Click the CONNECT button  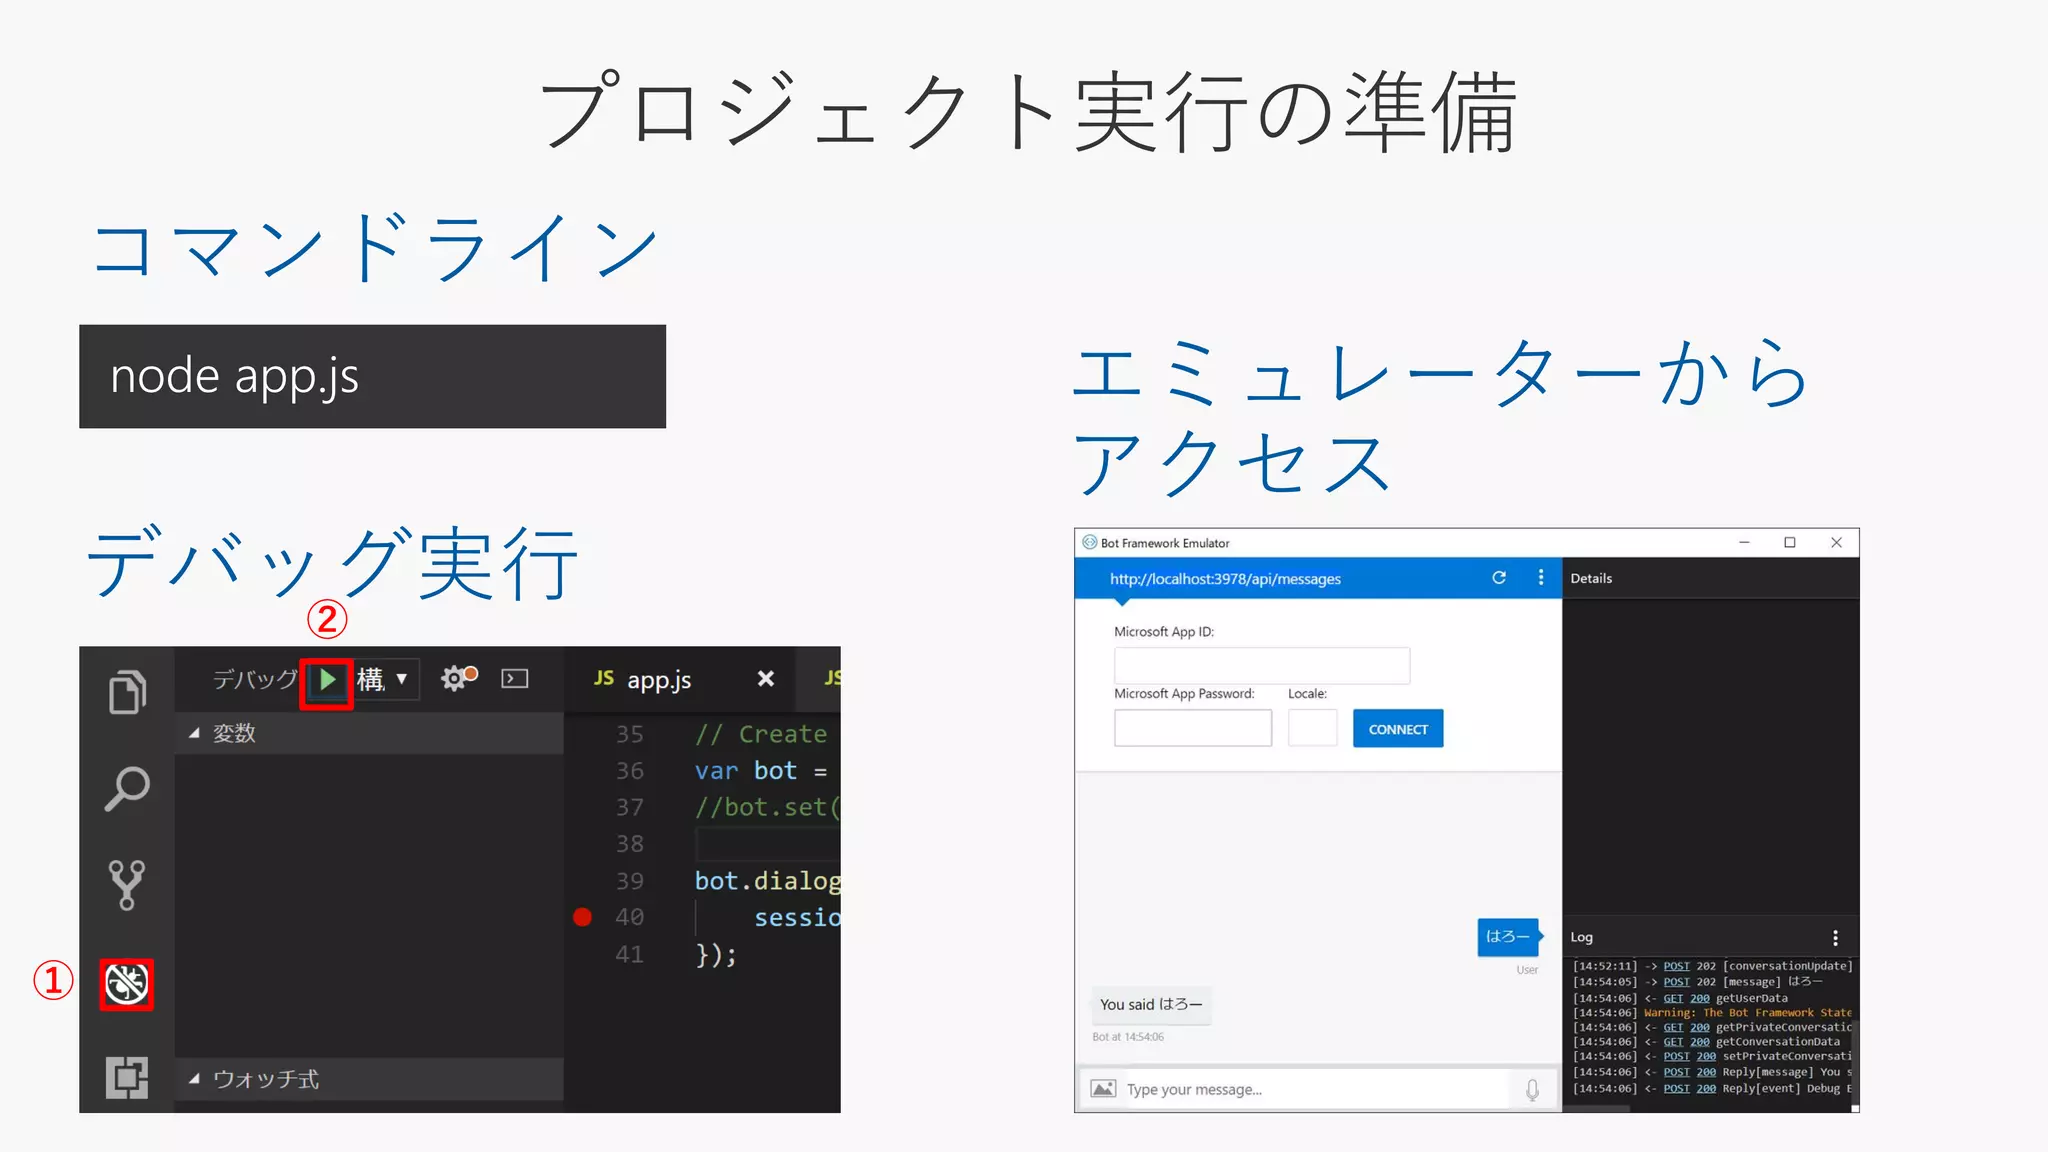point(1398,729)
